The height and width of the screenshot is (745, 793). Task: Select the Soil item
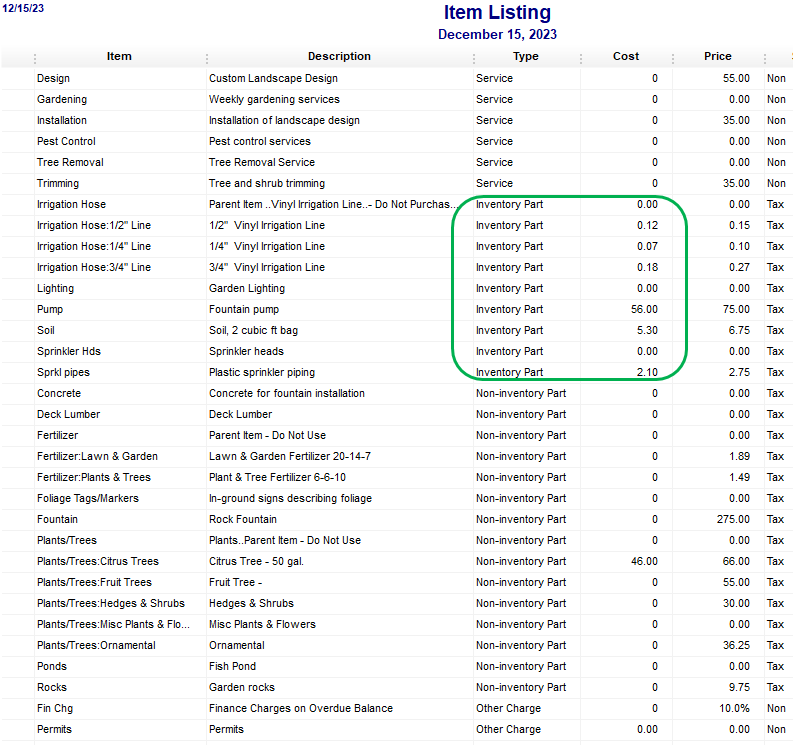[x=46, y=330]
